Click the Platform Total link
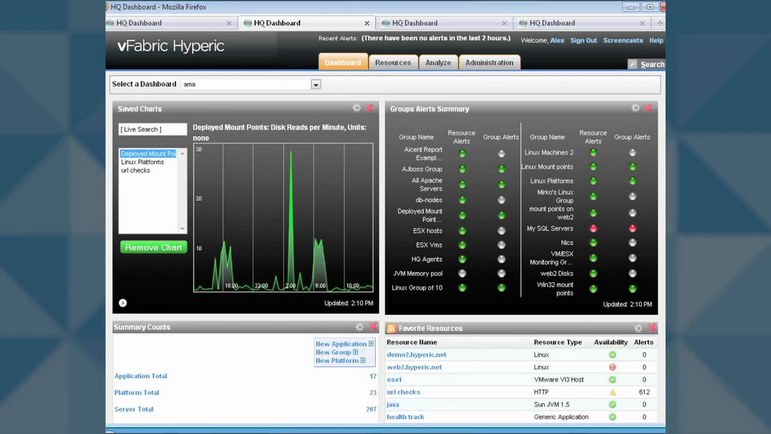The height and width of the screenshot is (434, 771). 137,393
